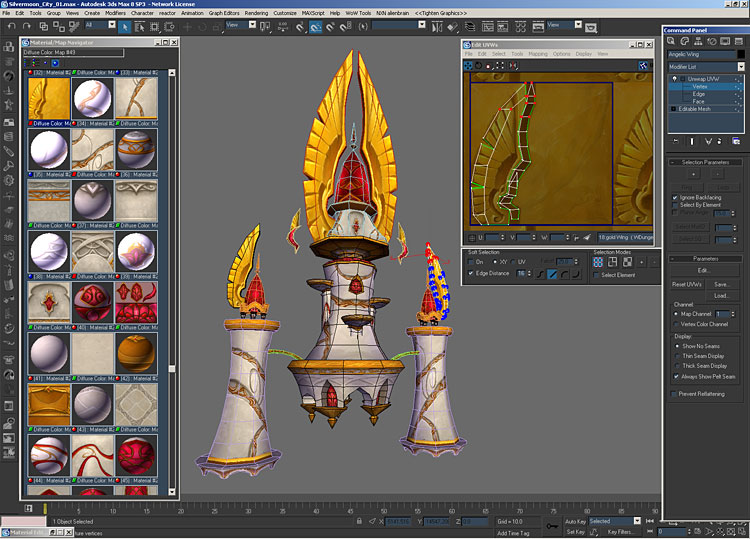This screenshot has width=750, height=539.
Task: Click the Load... button in Parameters
Action: pyautogui.click(x=720, y=295)
